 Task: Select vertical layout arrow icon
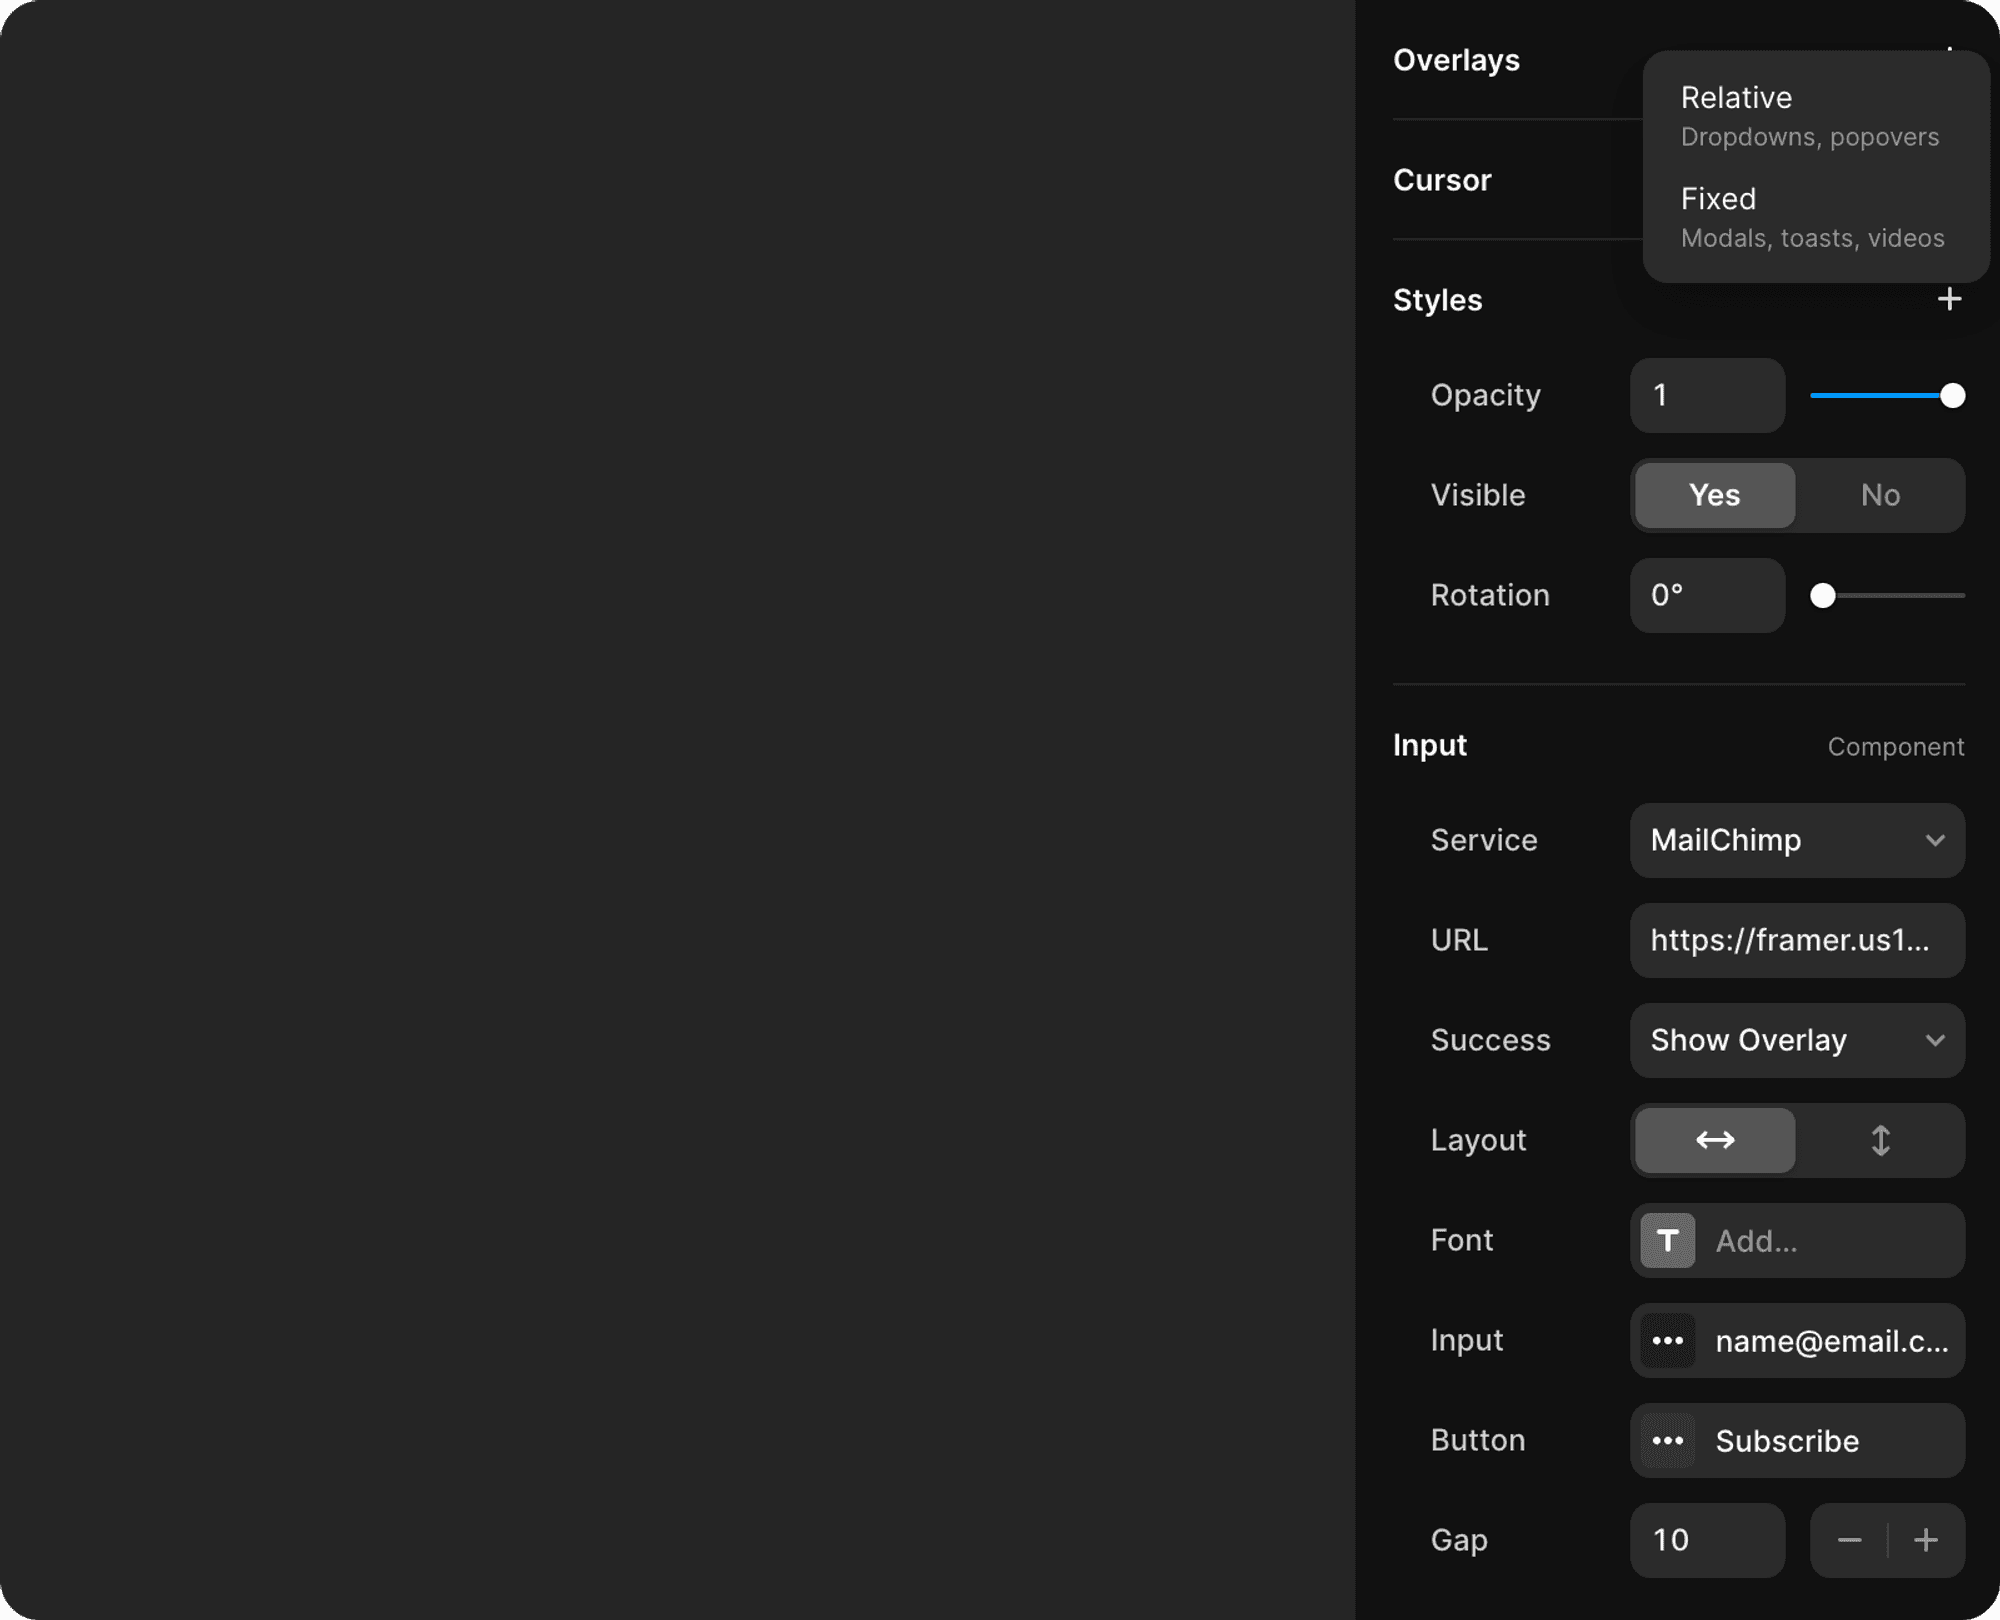[1880, 1140]
